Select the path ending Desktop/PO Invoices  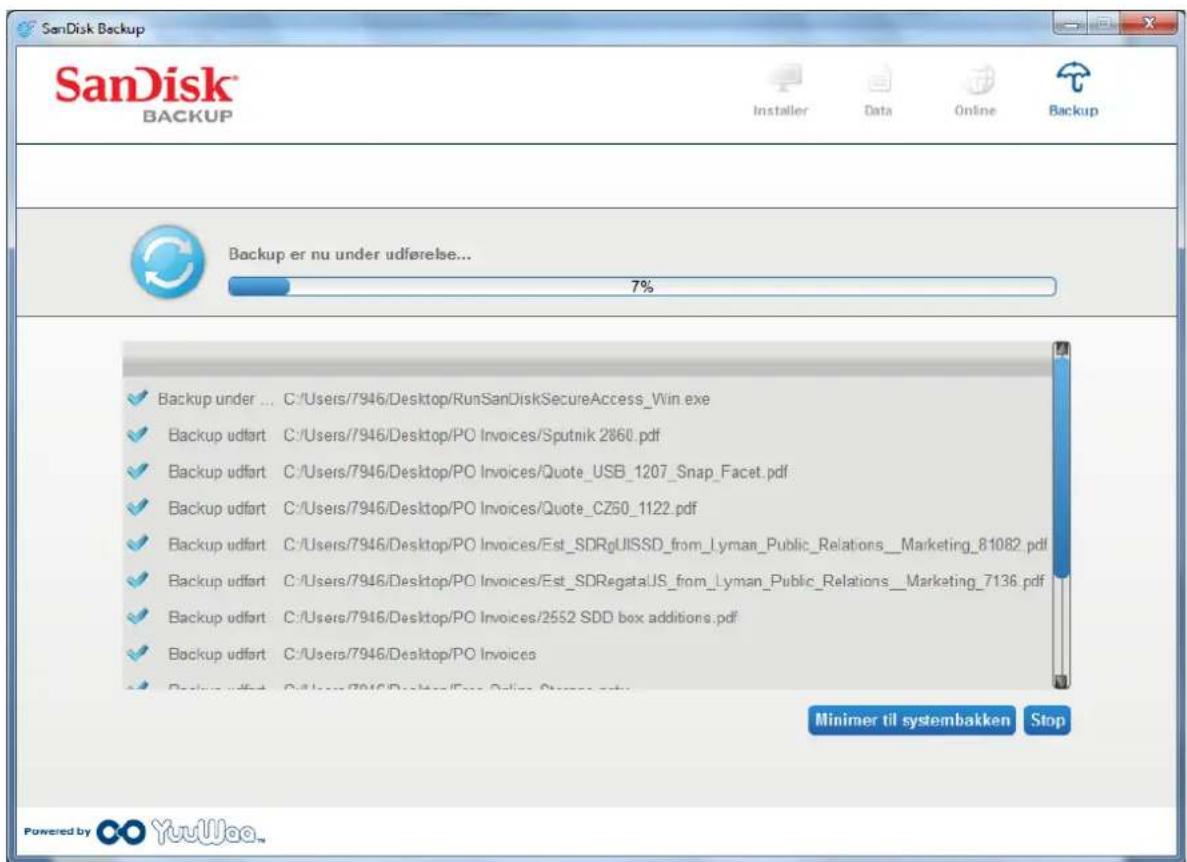tap(410, 654)
